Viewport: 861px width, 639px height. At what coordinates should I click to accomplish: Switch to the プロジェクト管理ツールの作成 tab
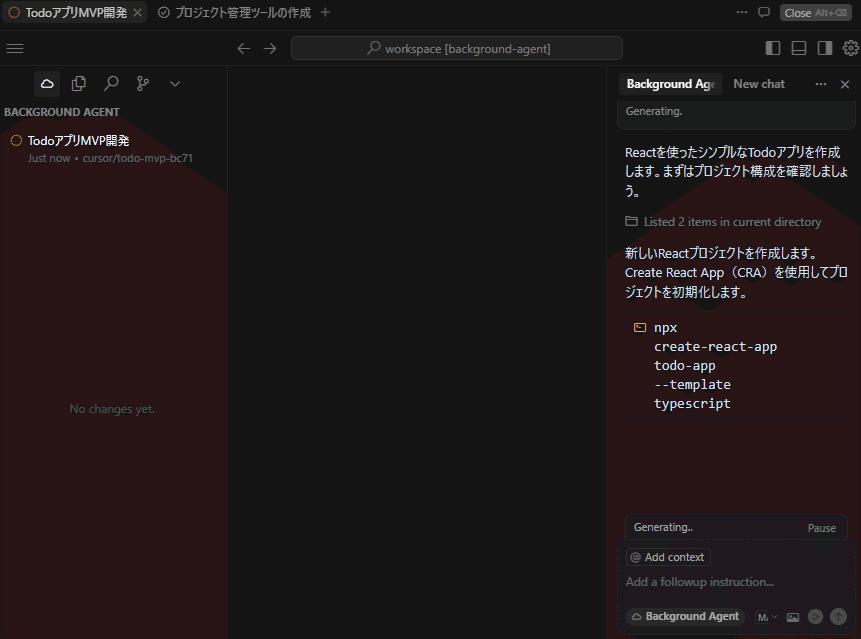234,13
